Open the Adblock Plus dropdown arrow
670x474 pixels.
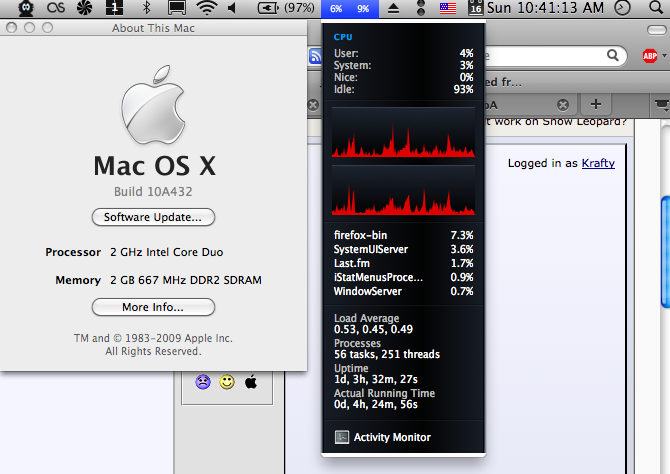click(x=664, y=56)
